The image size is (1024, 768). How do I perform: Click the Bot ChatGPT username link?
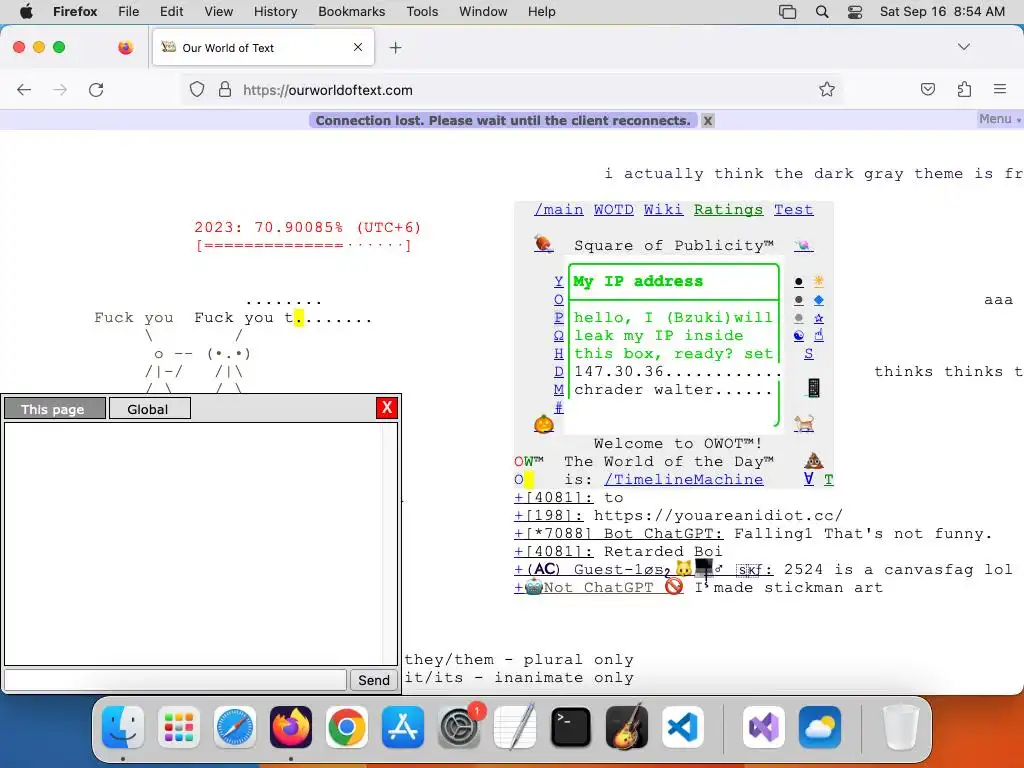[x=619, y=534]
